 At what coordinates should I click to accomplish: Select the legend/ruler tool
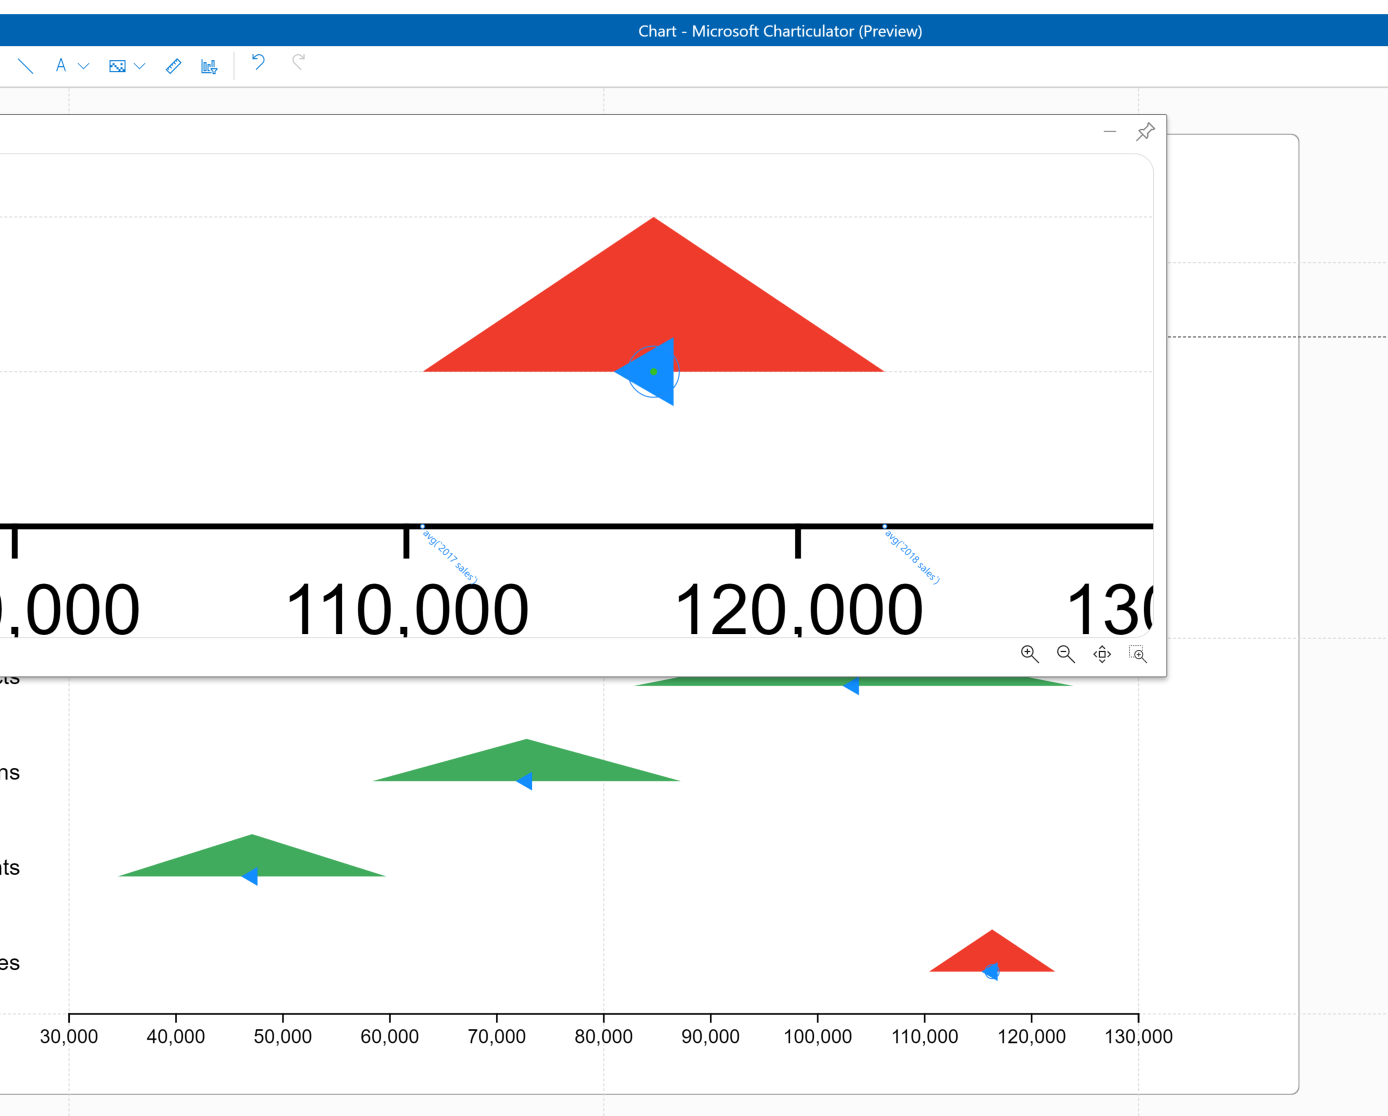pyautogui.click(x=172, y=65)
